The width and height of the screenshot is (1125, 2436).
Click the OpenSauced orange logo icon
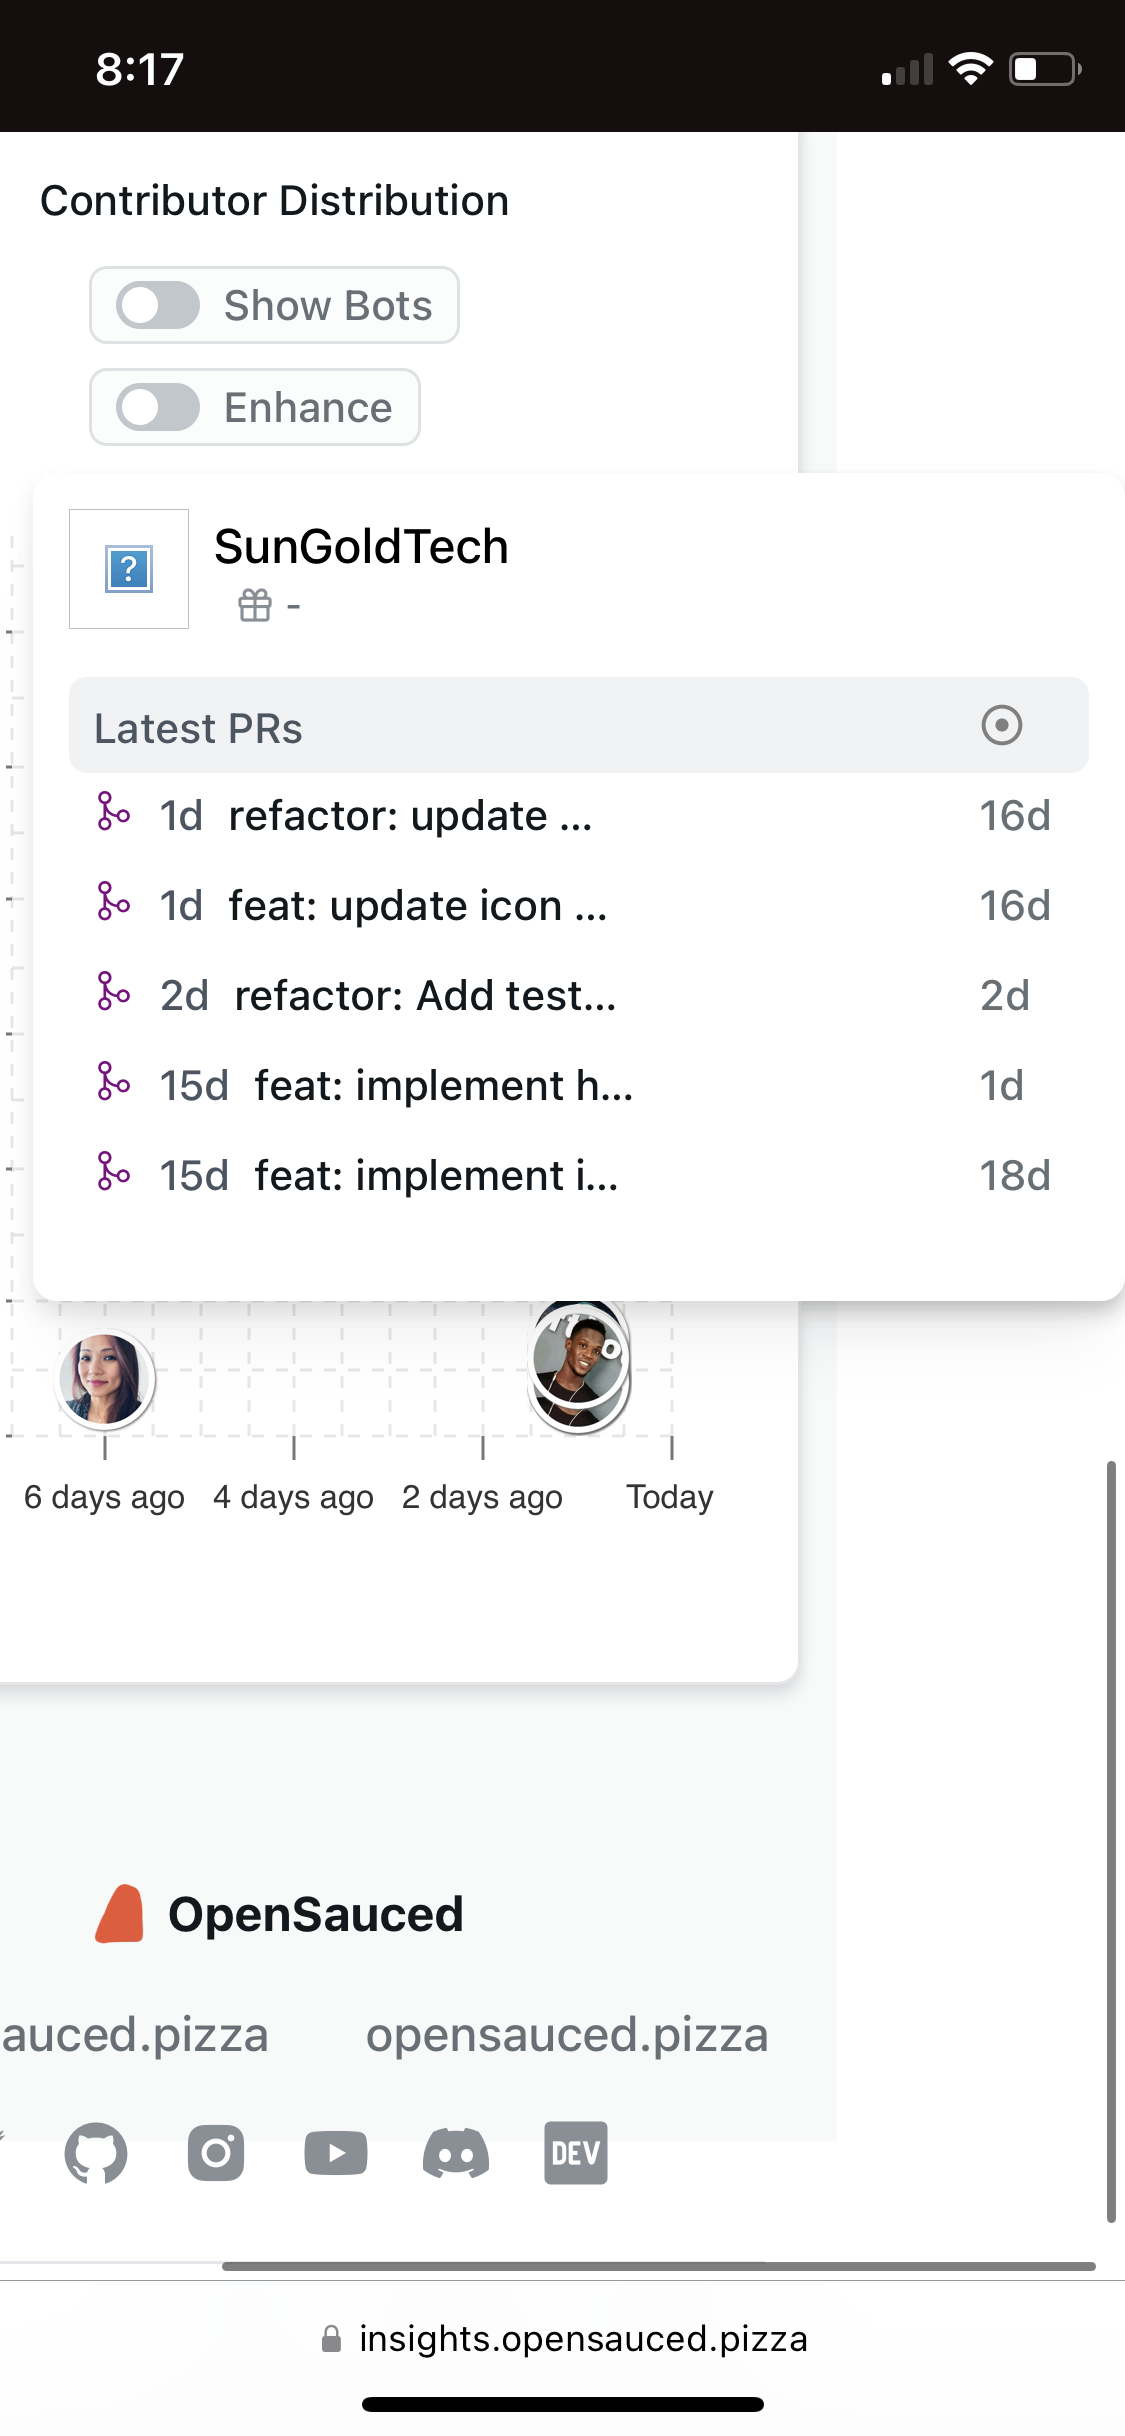click(x=120, y=1914)
